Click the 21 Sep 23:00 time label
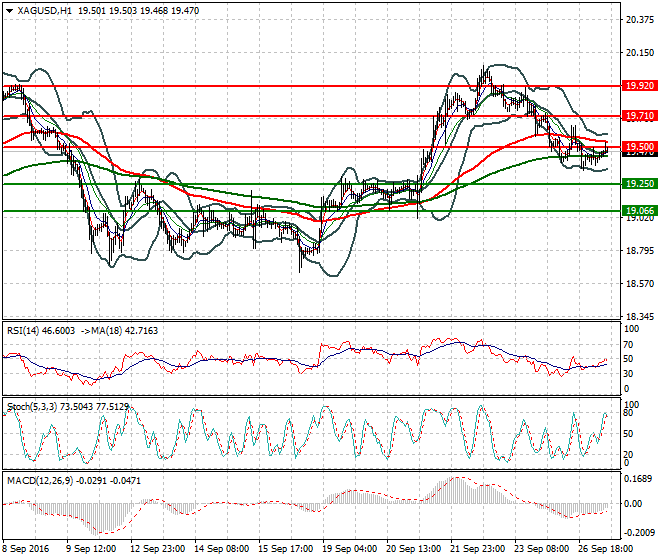This screenshot has height=560, width=660. (x=477, y=549)
